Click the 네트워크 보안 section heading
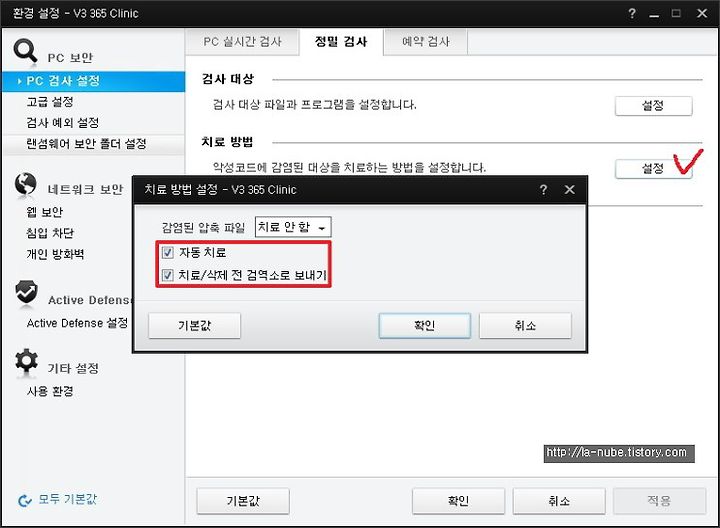The image size is (720, 528). (85, 189)
